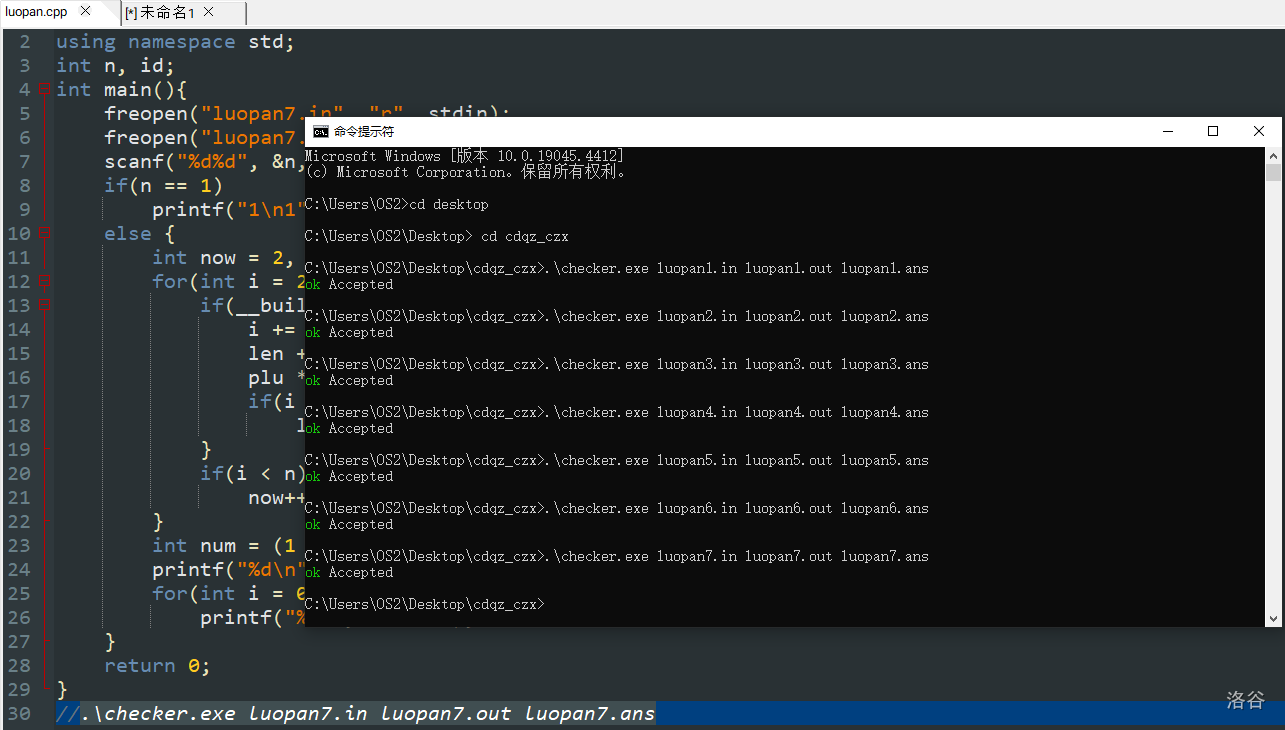Image resolution: width=1285 pixels, height=730 pixels.
Task: Click the console scrollbar down arrow
Action: click(1273, 619)
